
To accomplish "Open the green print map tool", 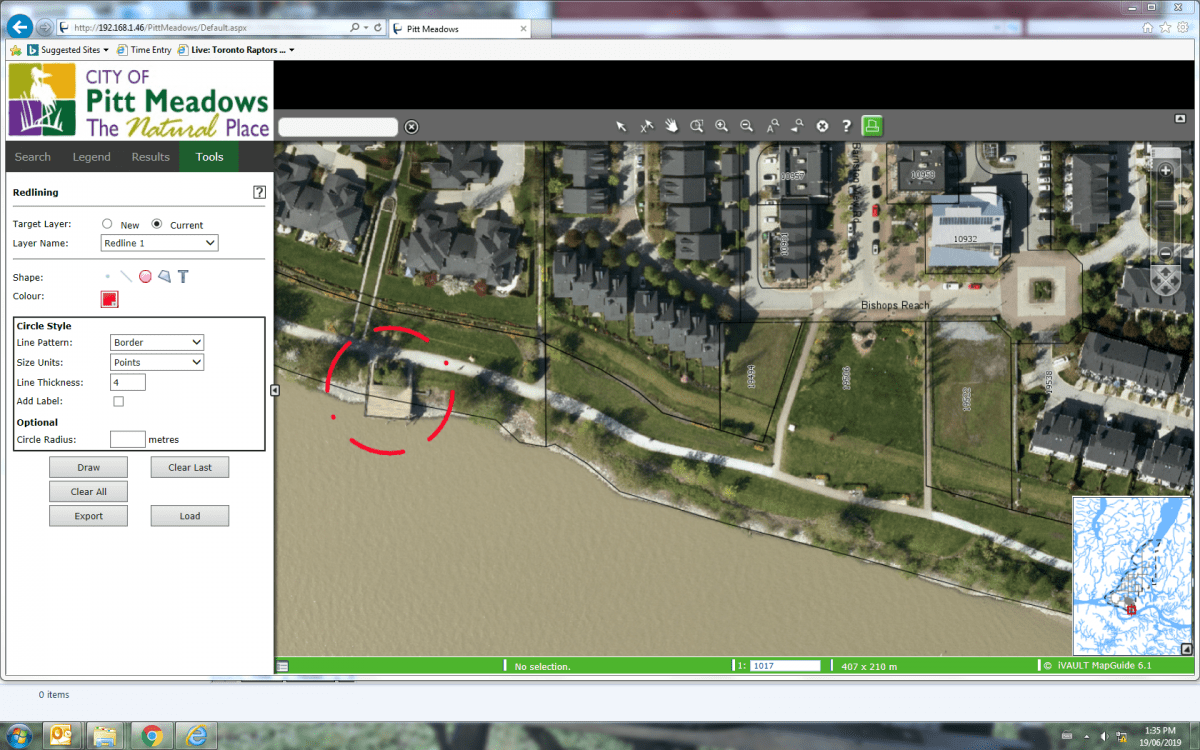I will (872, 126).
